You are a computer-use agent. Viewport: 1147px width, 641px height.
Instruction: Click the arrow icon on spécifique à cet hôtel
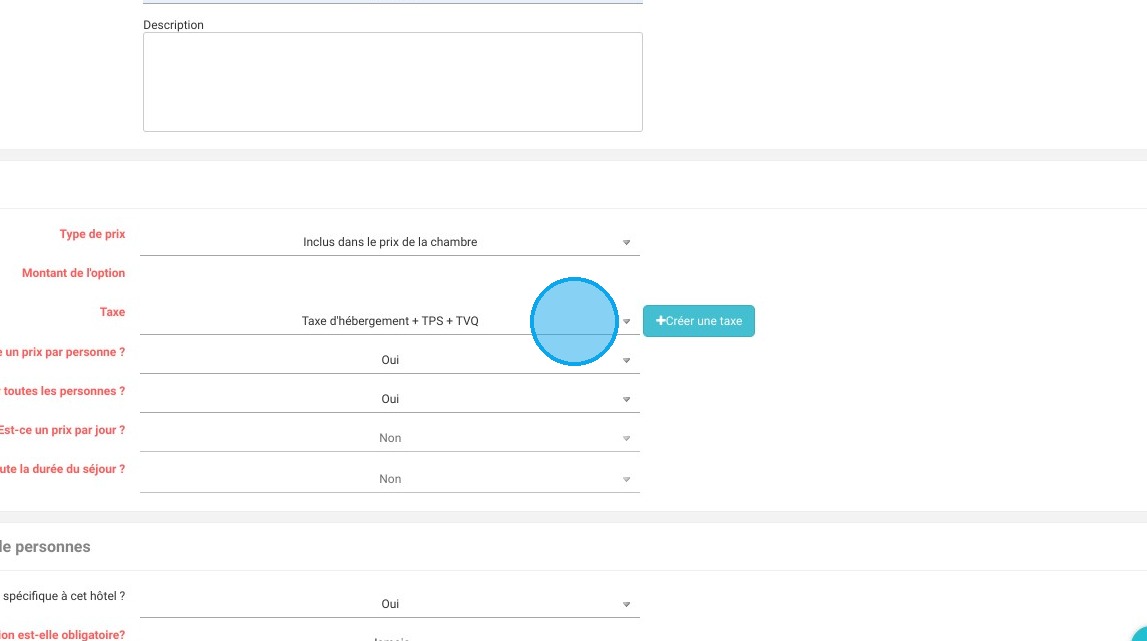(x=627, y=604)
